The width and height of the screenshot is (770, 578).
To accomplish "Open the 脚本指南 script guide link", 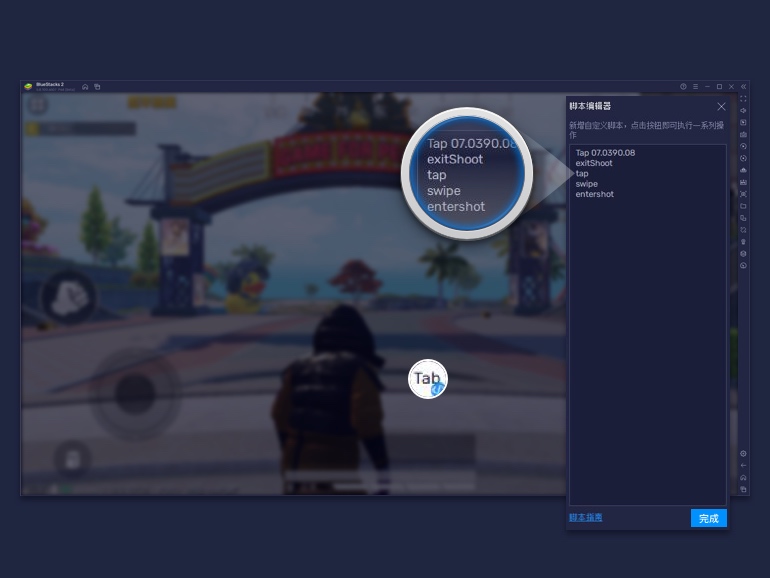I will tap(586, 517).
